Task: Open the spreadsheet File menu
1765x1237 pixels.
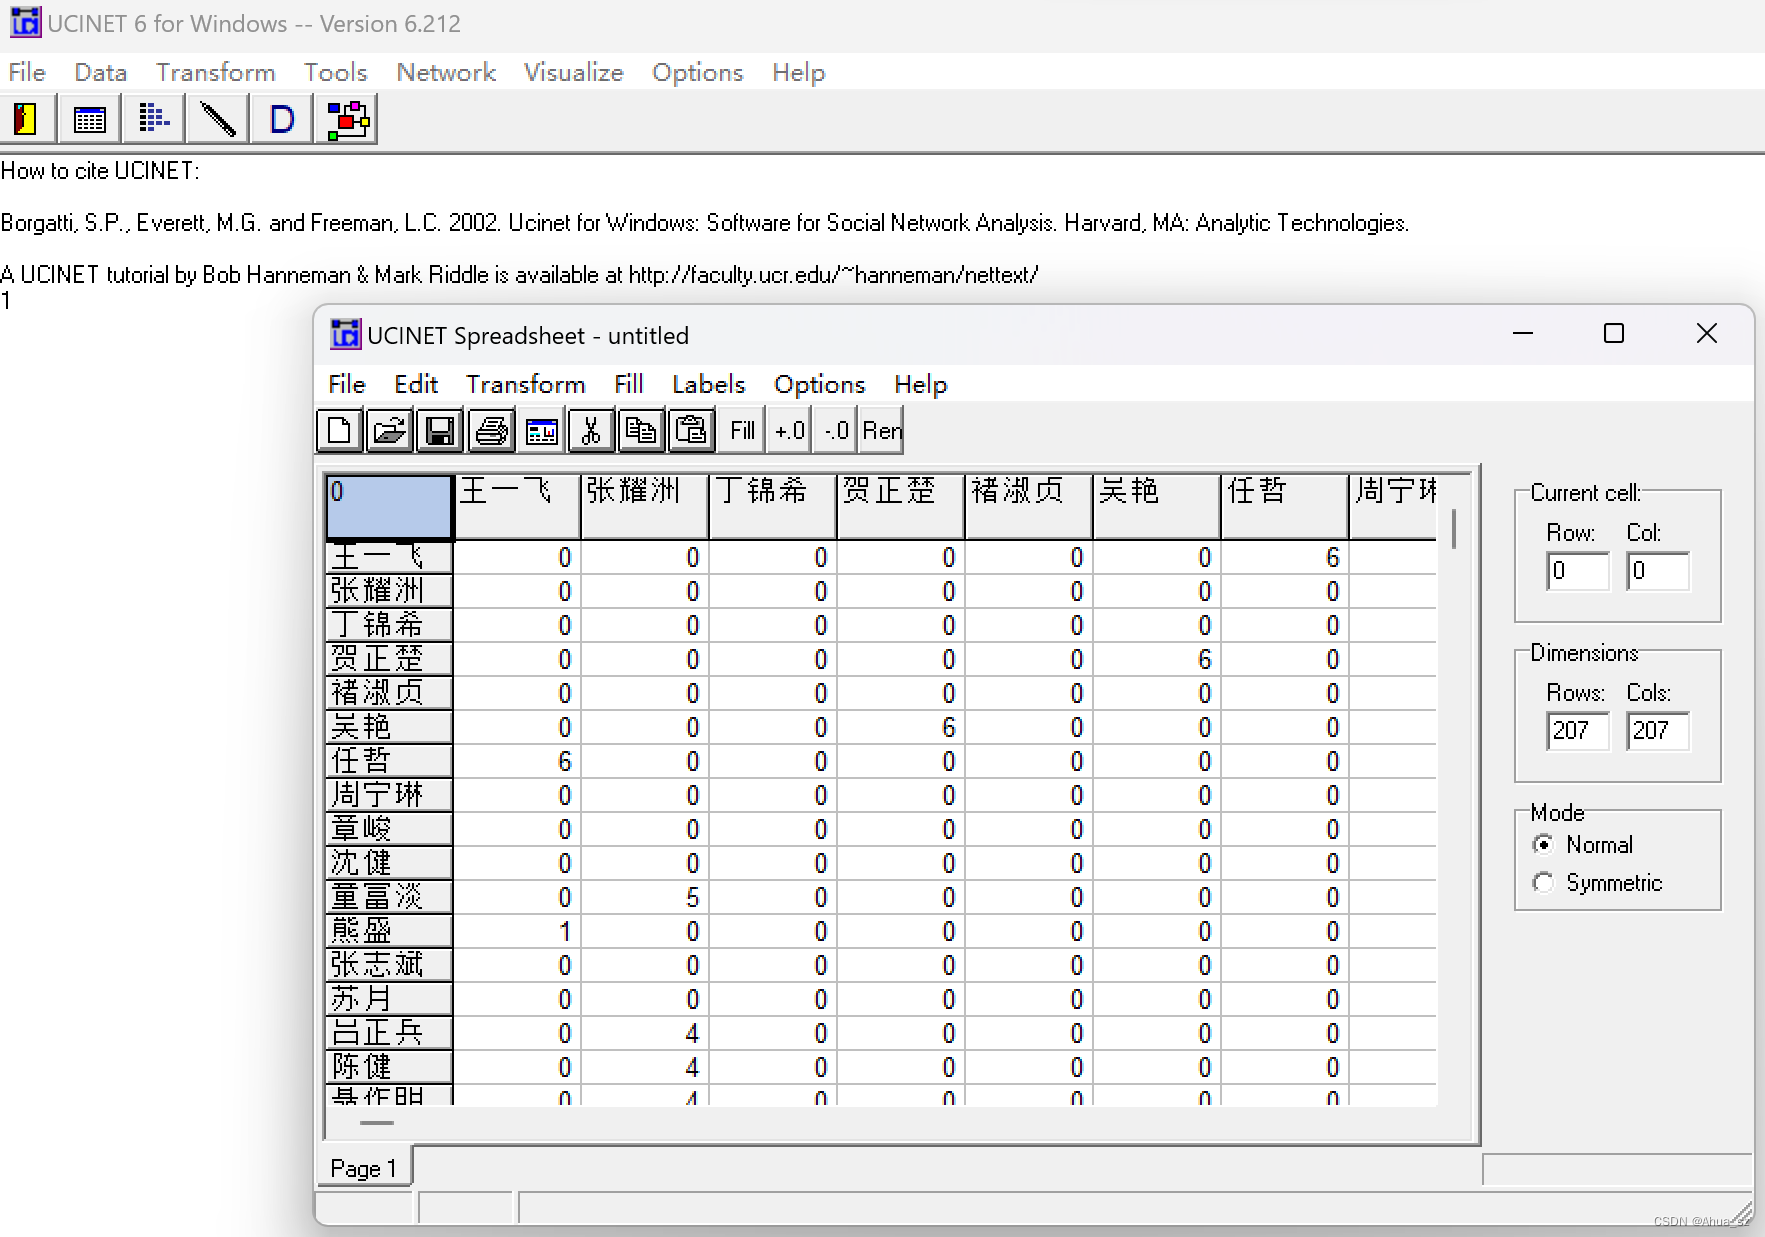Action: (347, 384)
